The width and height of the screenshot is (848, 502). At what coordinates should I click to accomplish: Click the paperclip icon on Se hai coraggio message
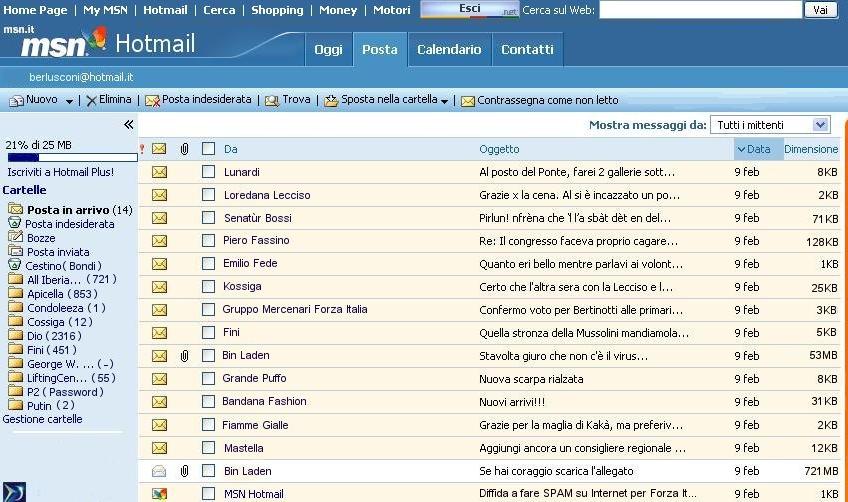tap(184, 471)
